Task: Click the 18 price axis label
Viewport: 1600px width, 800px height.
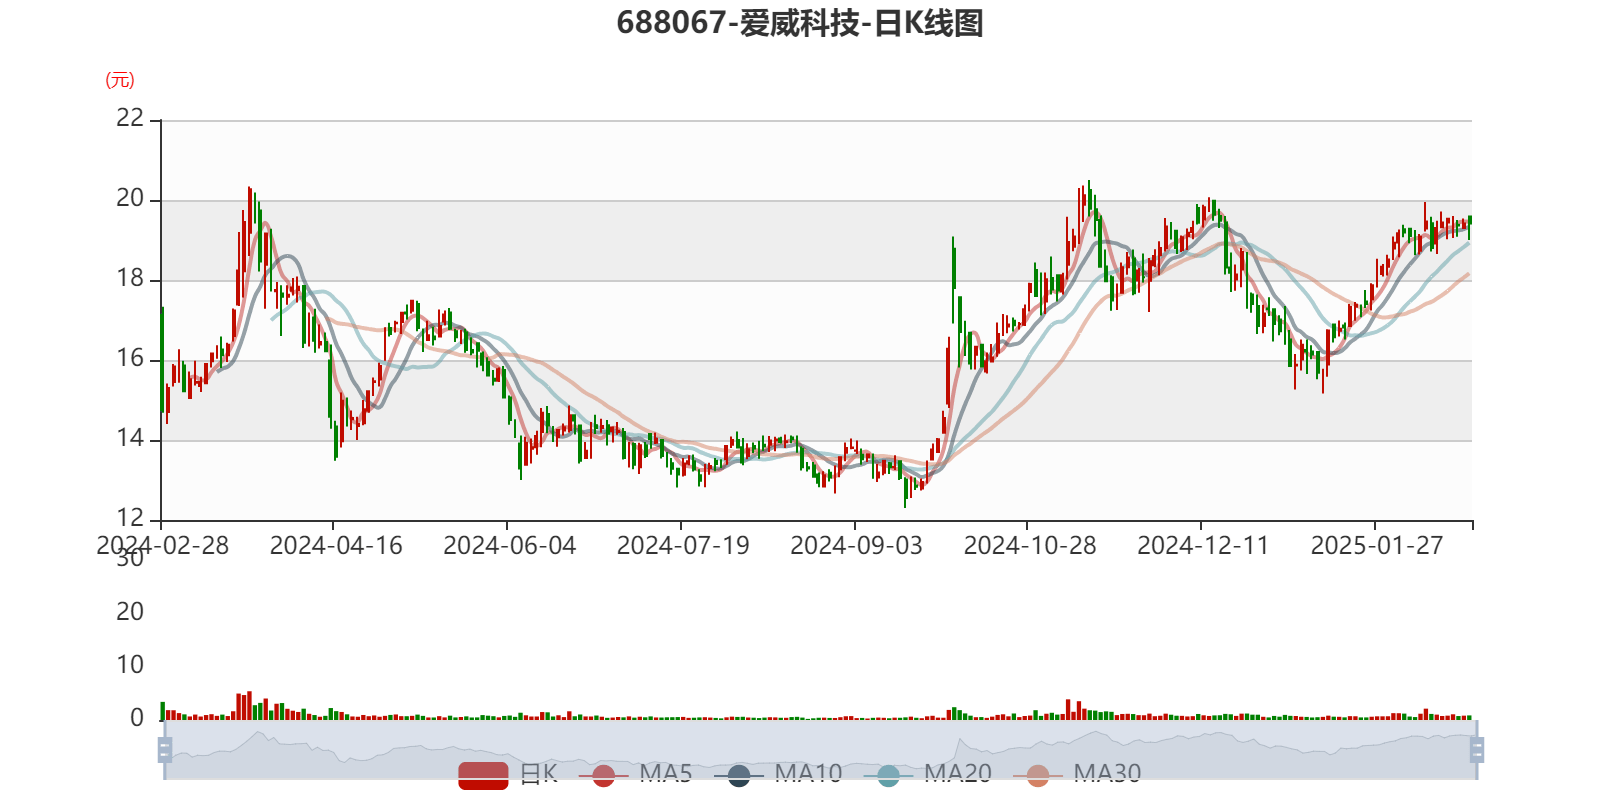Action: click(x=130, y=278)
